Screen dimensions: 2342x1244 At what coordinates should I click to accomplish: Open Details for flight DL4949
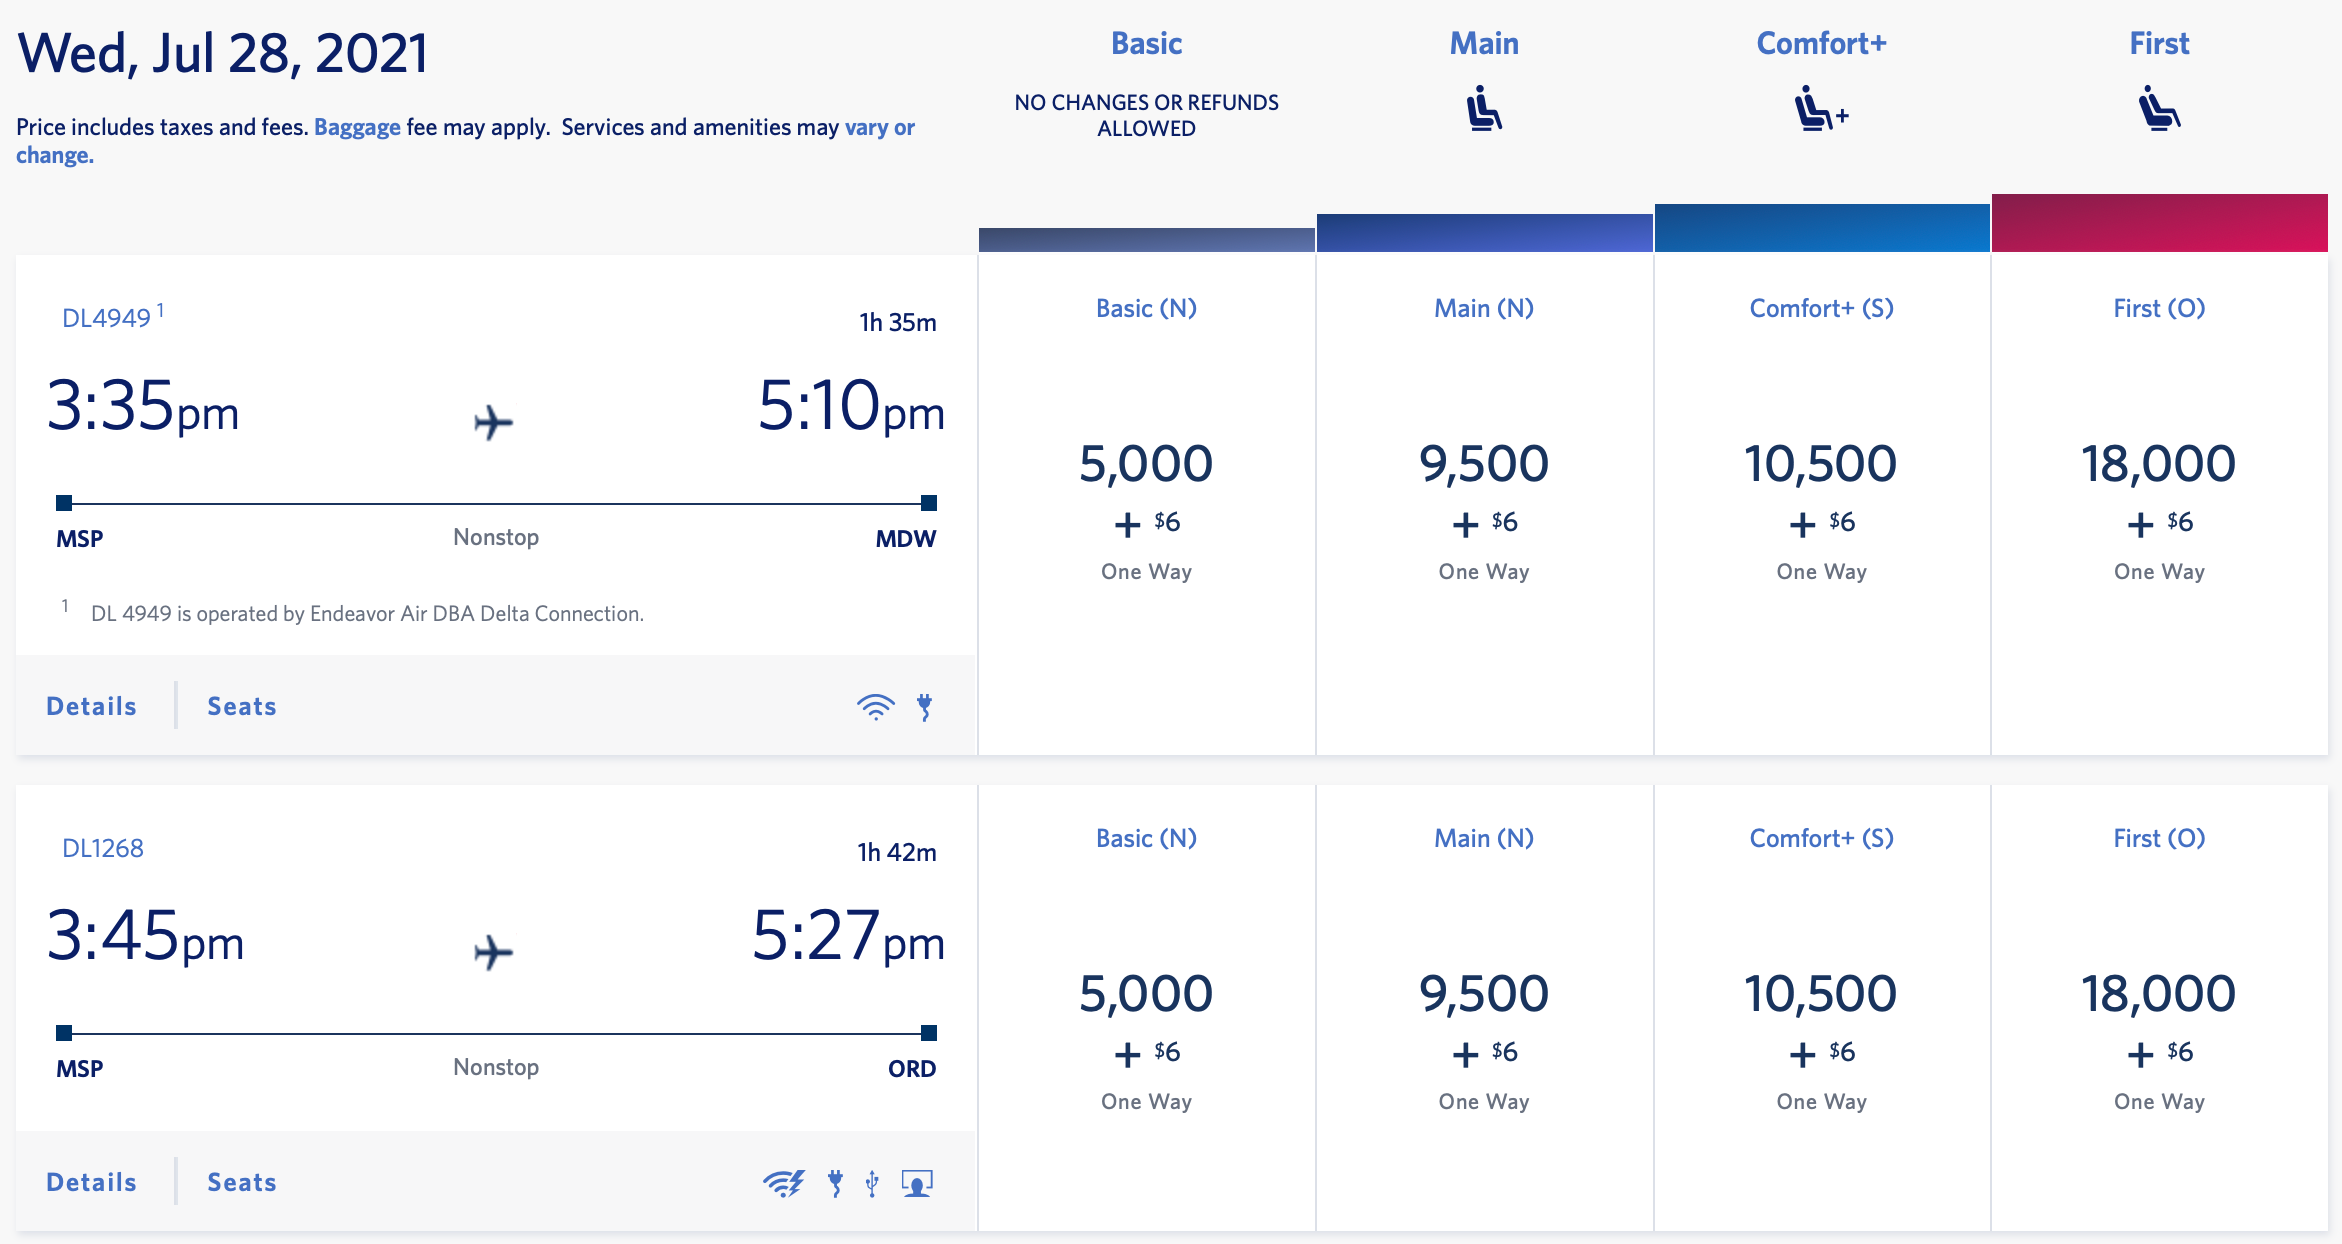[91, 706]
